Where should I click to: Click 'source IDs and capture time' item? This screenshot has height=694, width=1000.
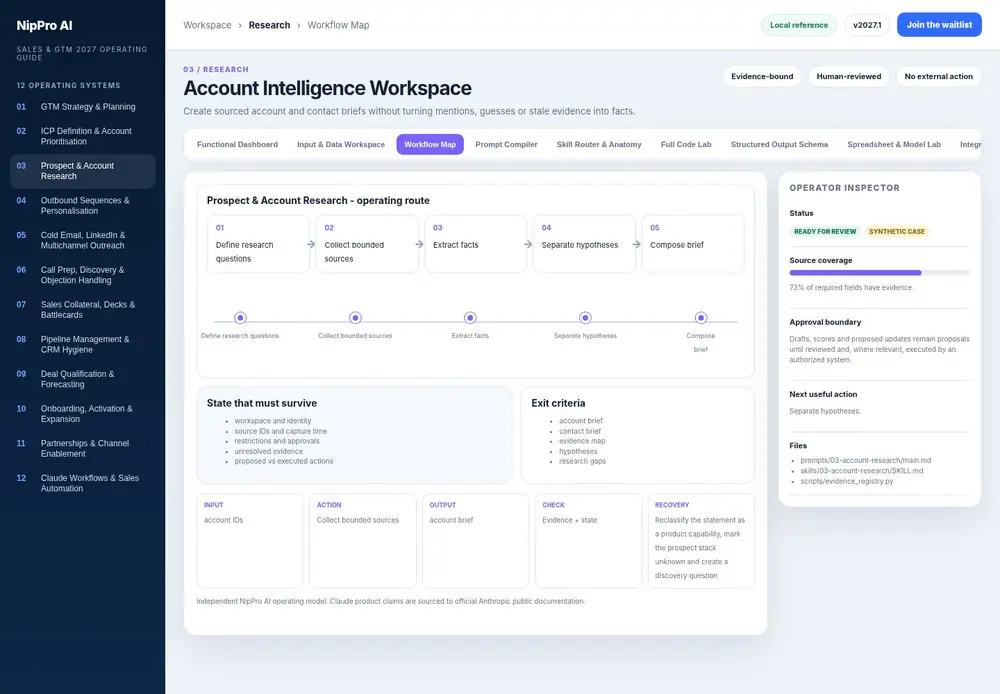click(x=281, y=431)
